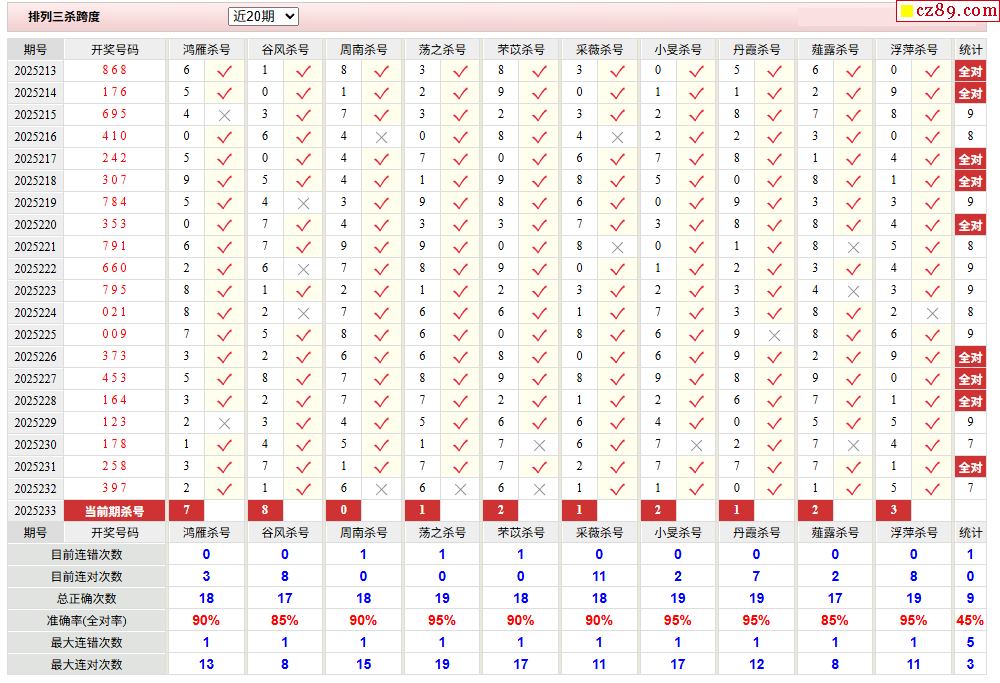The height and width of the screenshot is (683, 1000).
Task: Click the X mark for 鸿雁杀号 in row 2025215
Action: 224,115
